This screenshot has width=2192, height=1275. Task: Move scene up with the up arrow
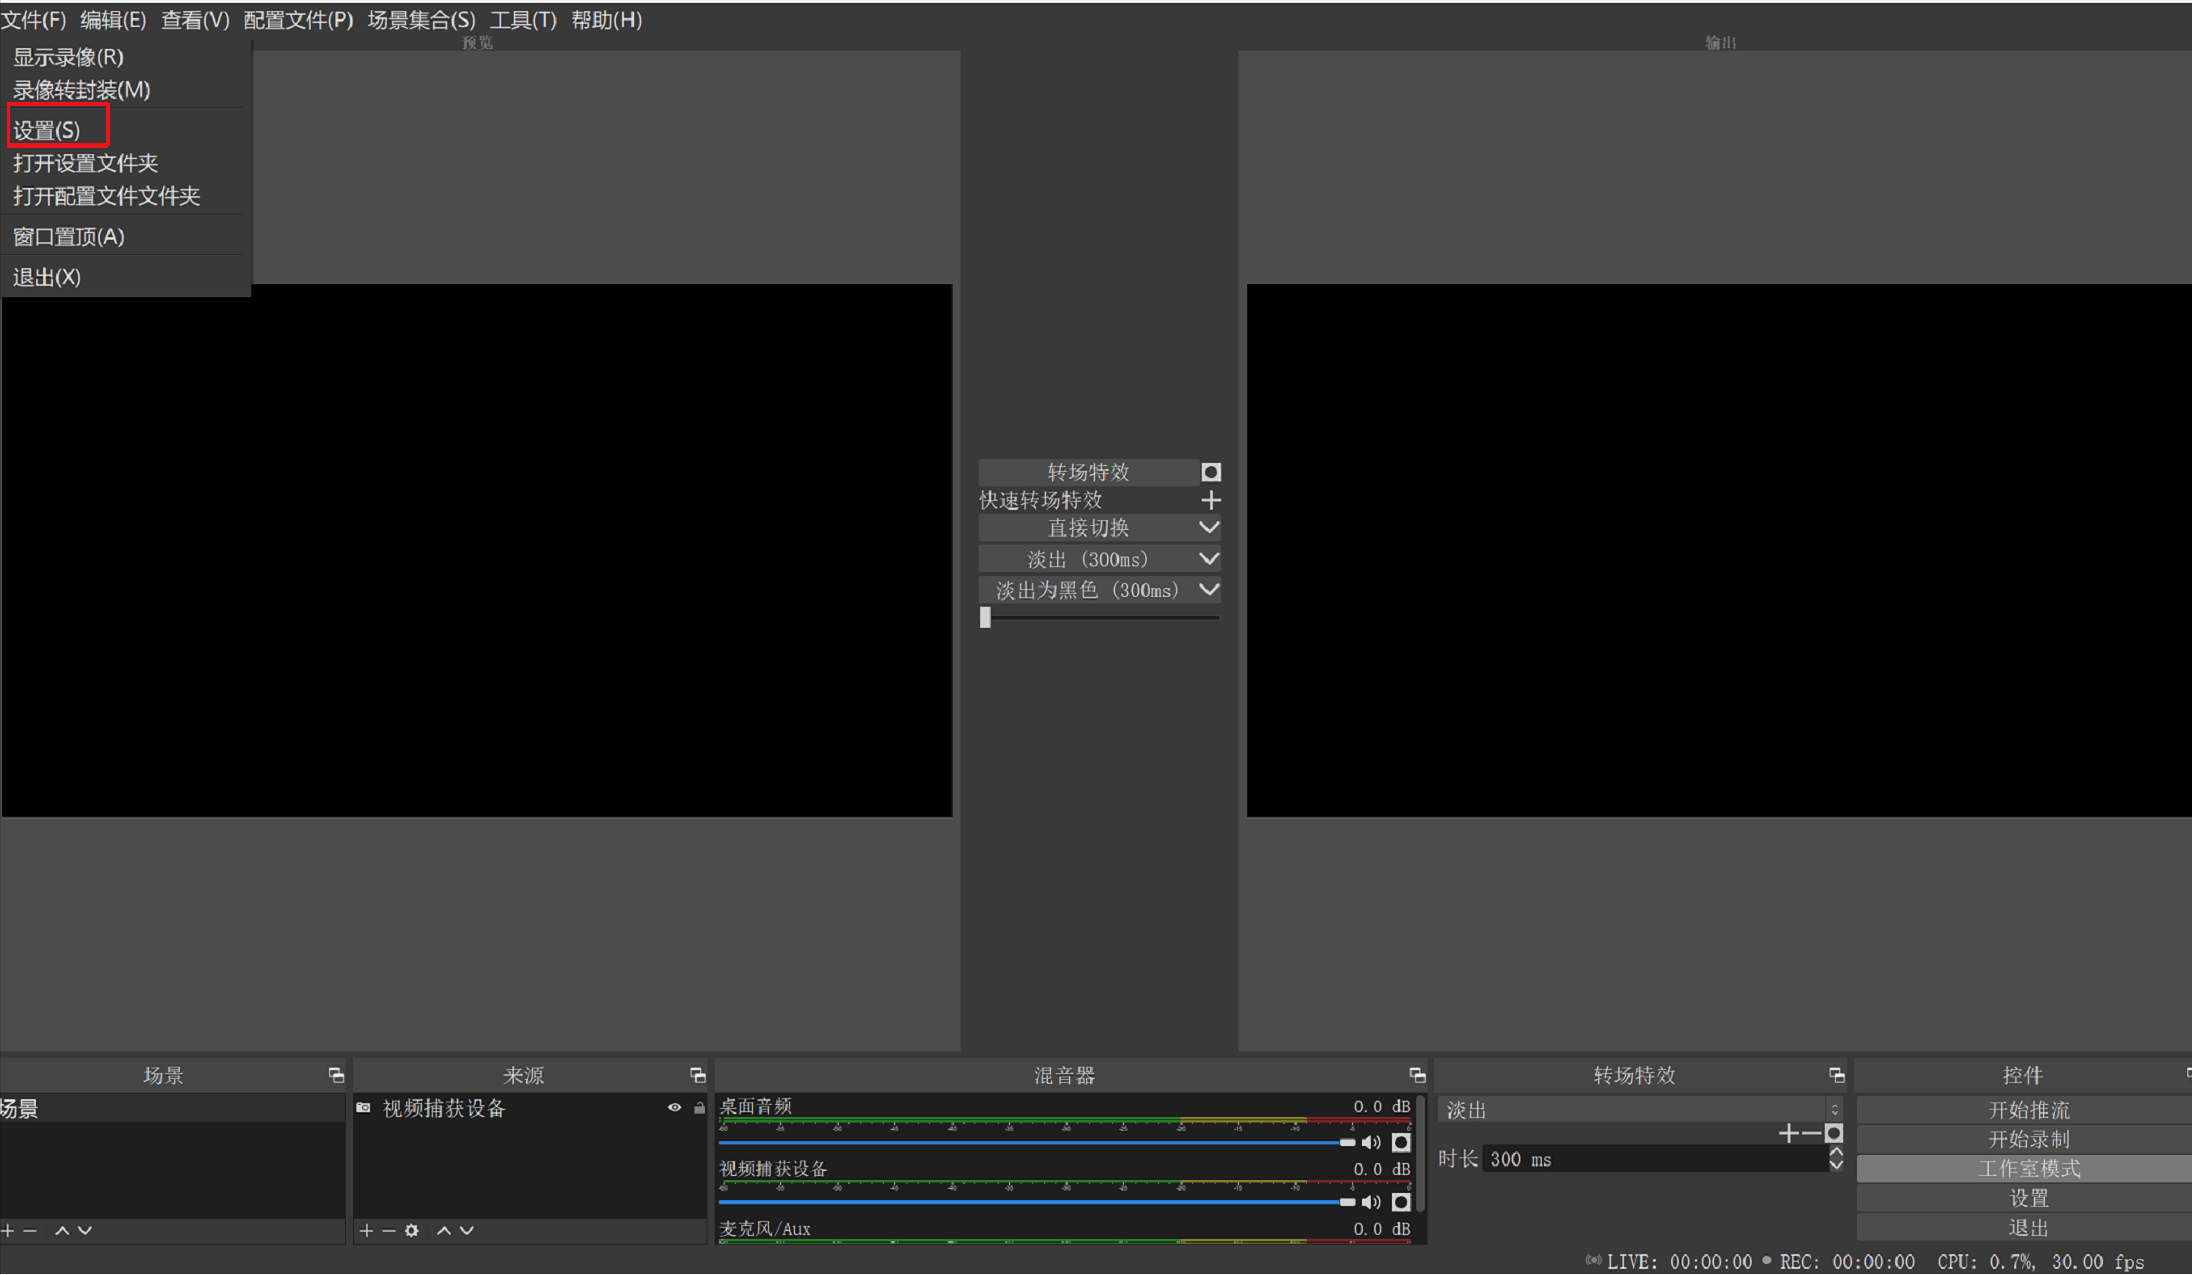point(62,1230)
